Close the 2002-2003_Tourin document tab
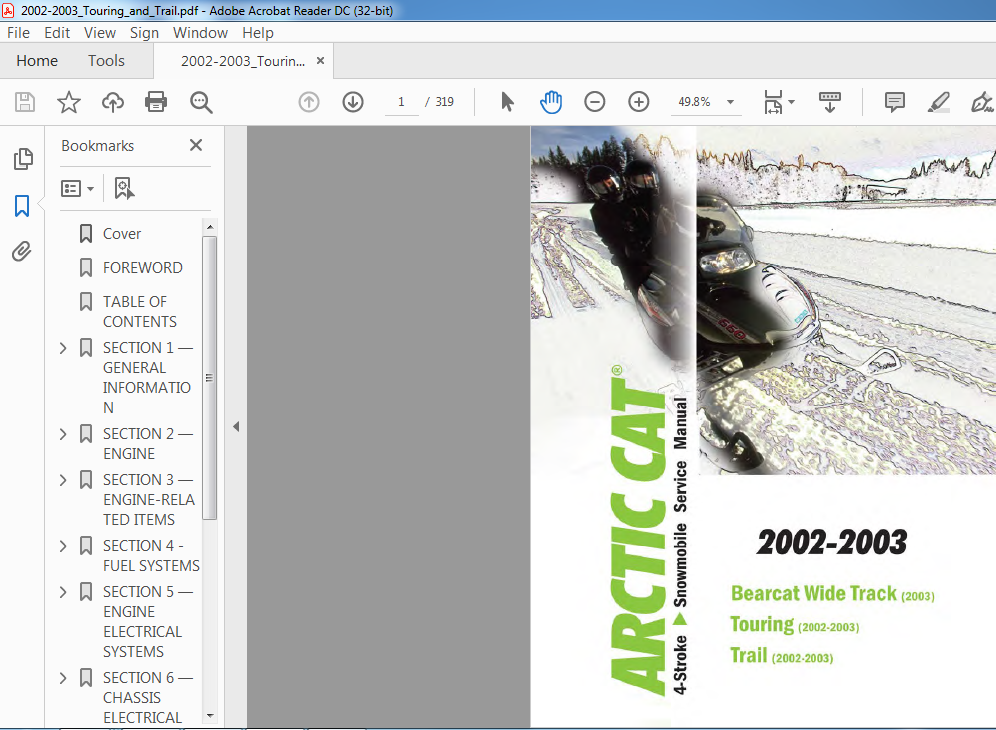996x730 pixels. point(320,60)
